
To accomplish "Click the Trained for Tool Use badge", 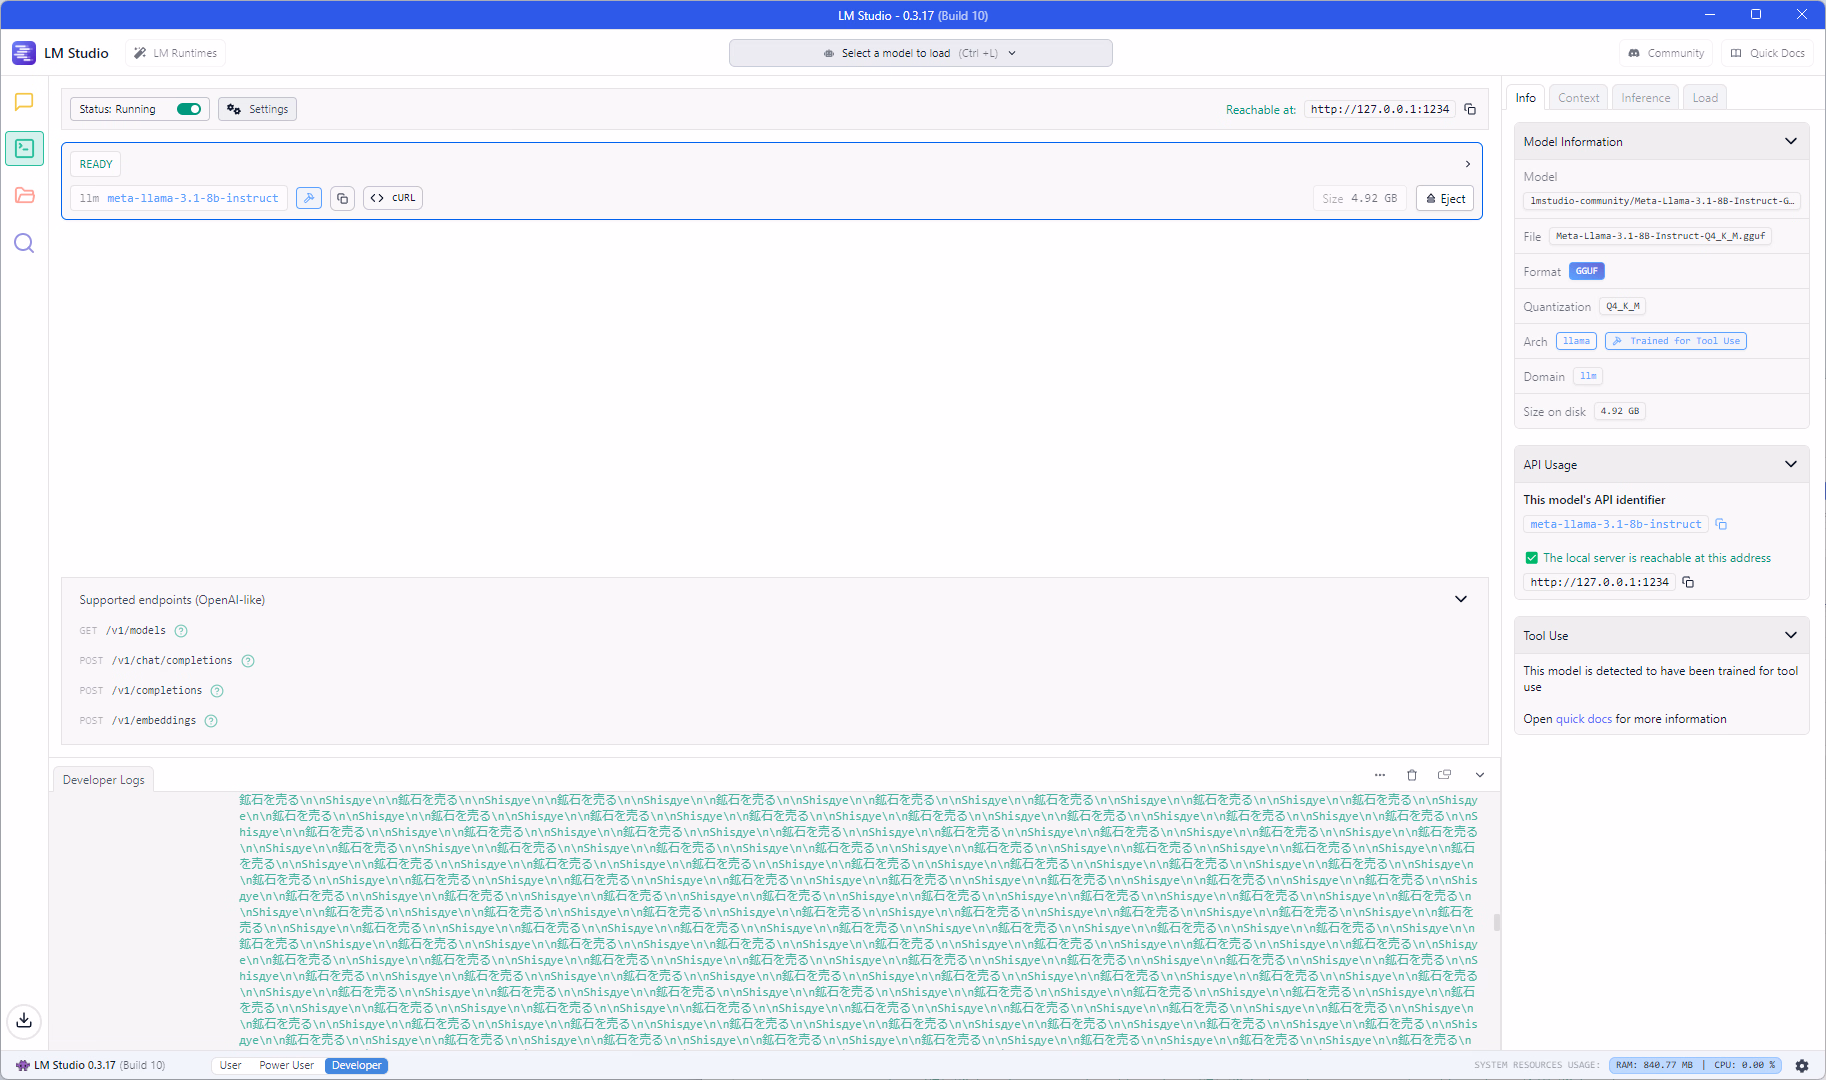I will (1676, 341).
